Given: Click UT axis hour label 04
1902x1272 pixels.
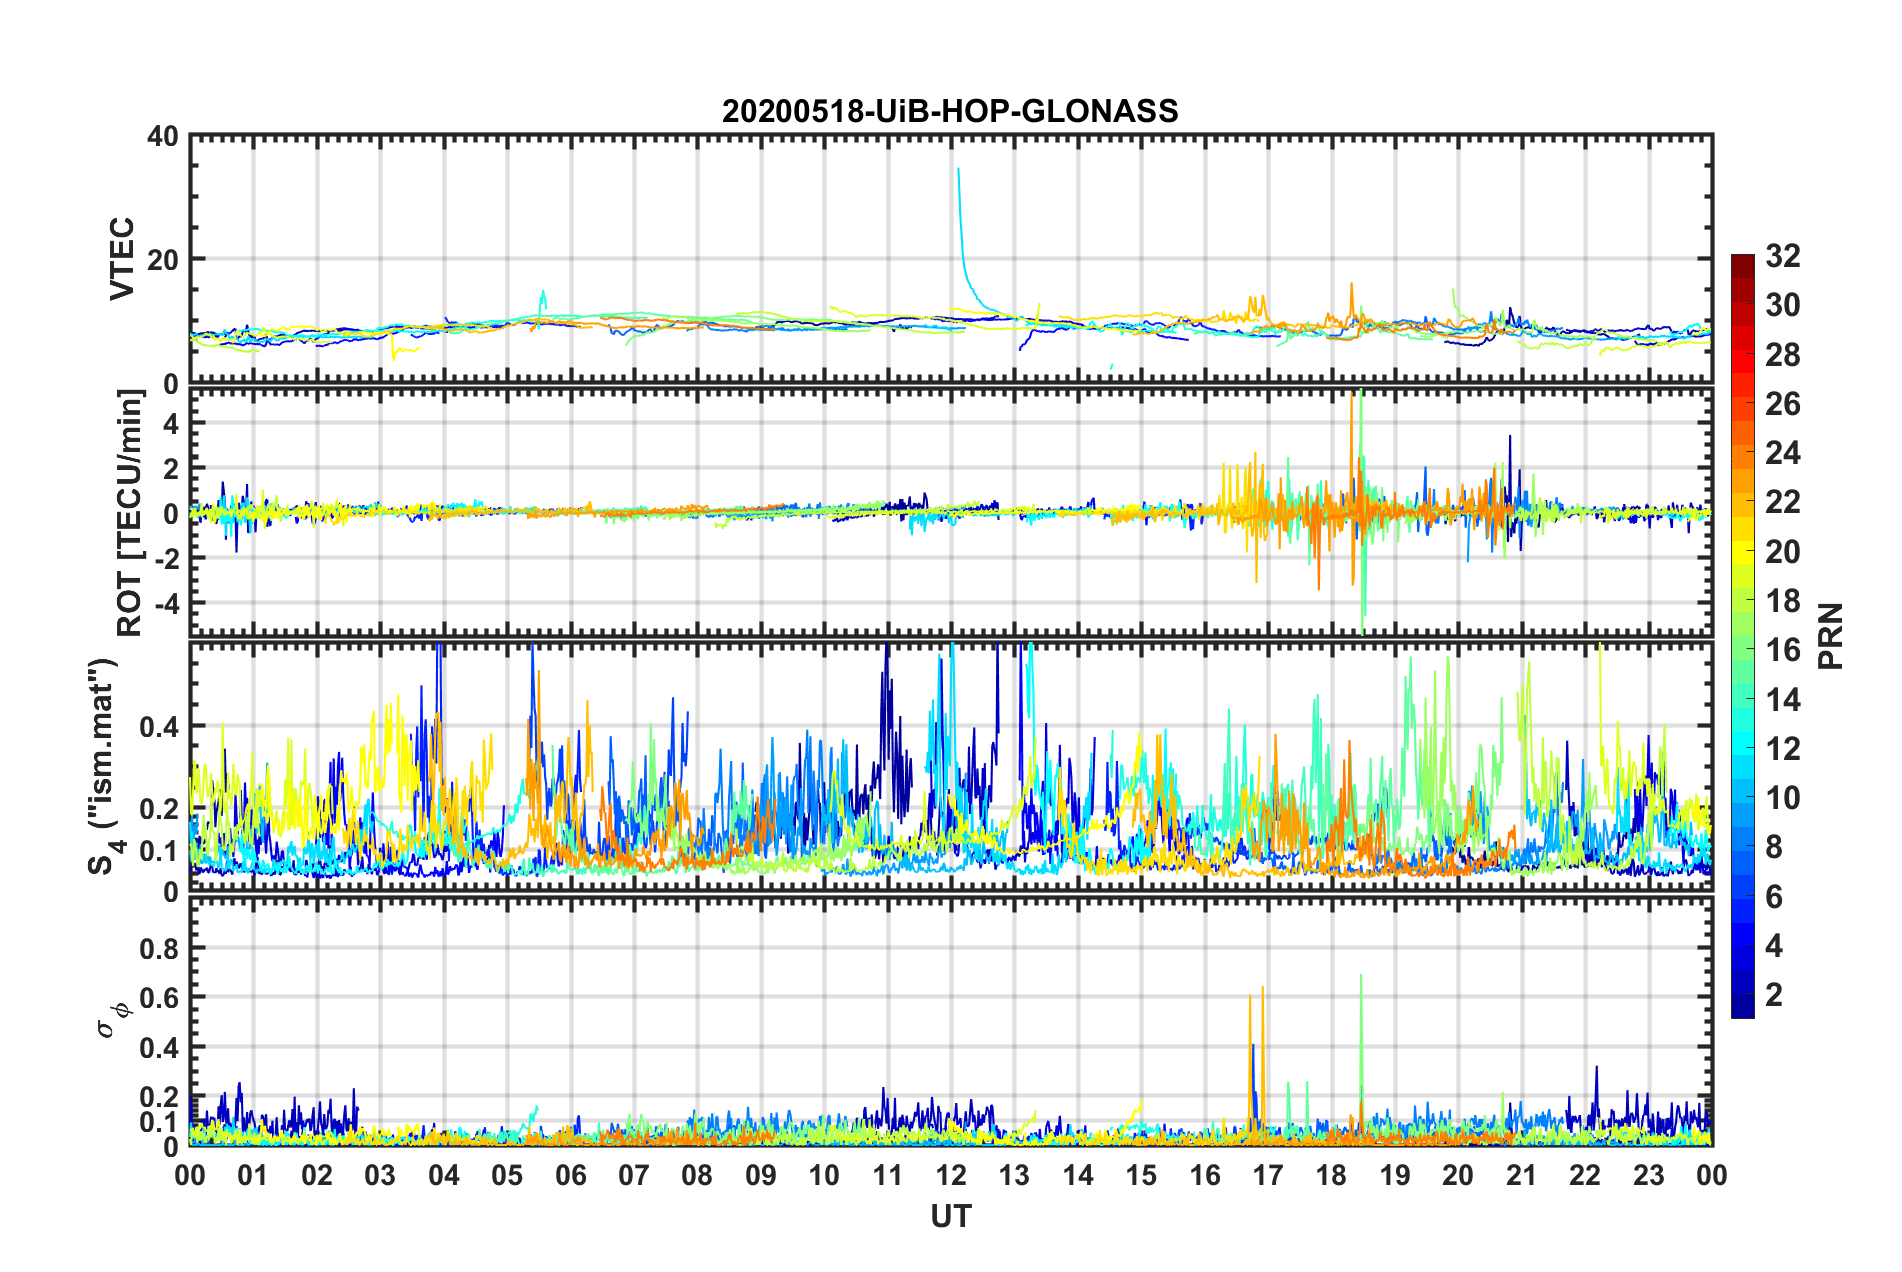Looking at the screenshot, I should [x=444, y=1175].
